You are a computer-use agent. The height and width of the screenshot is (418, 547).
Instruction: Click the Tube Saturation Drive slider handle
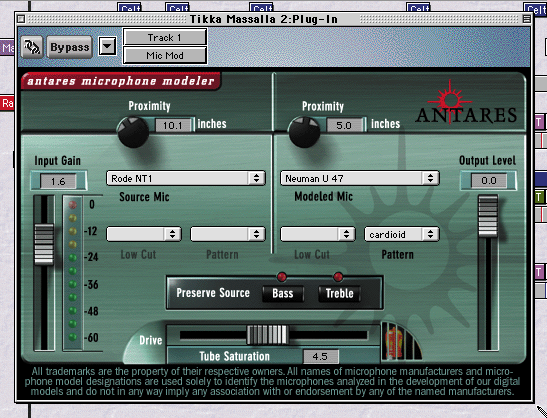coord(268,335)
